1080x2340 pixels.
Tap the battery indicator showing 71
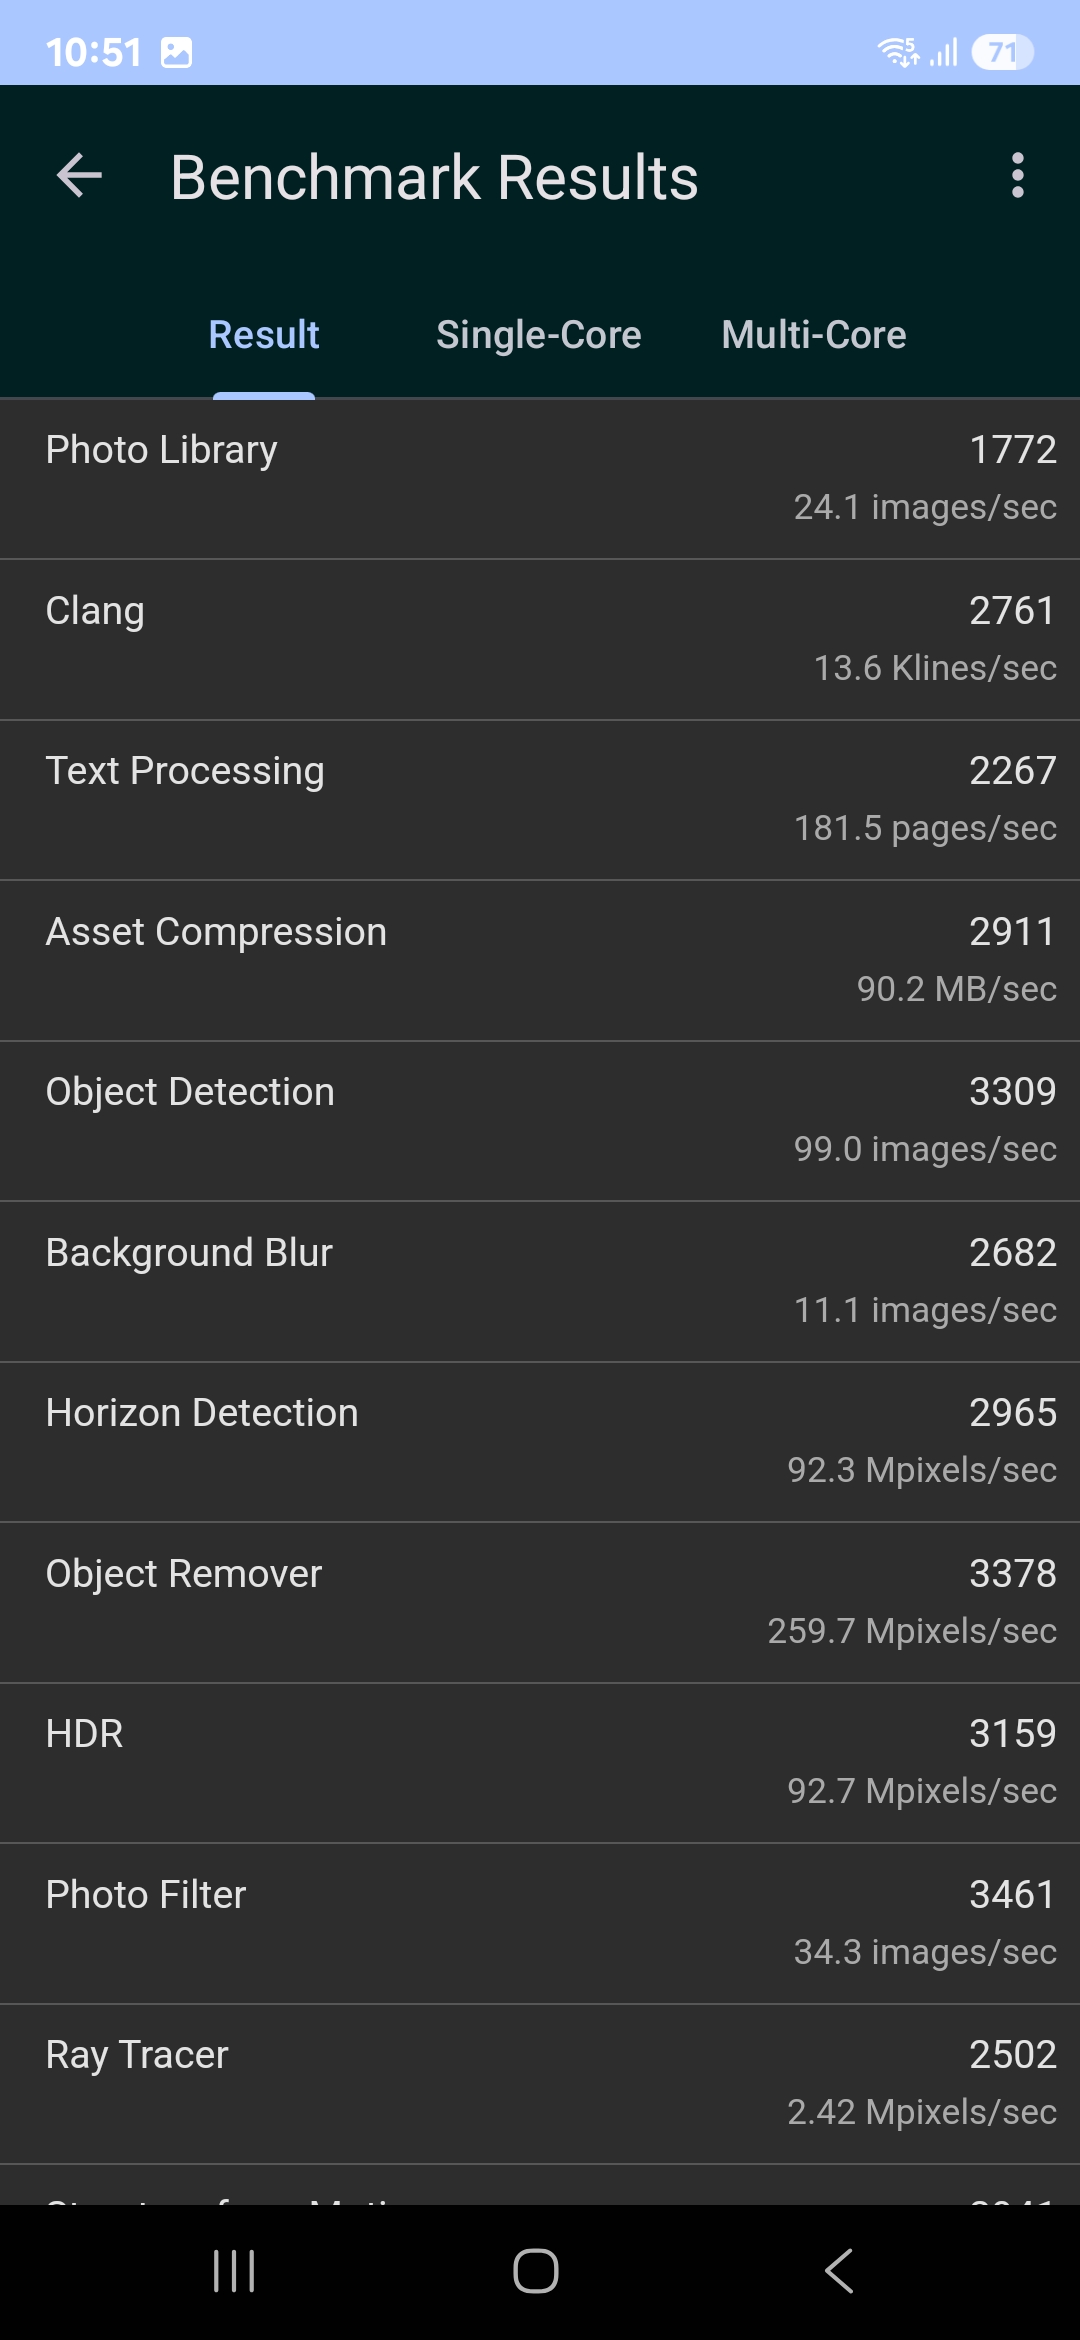coord(1002,52)
